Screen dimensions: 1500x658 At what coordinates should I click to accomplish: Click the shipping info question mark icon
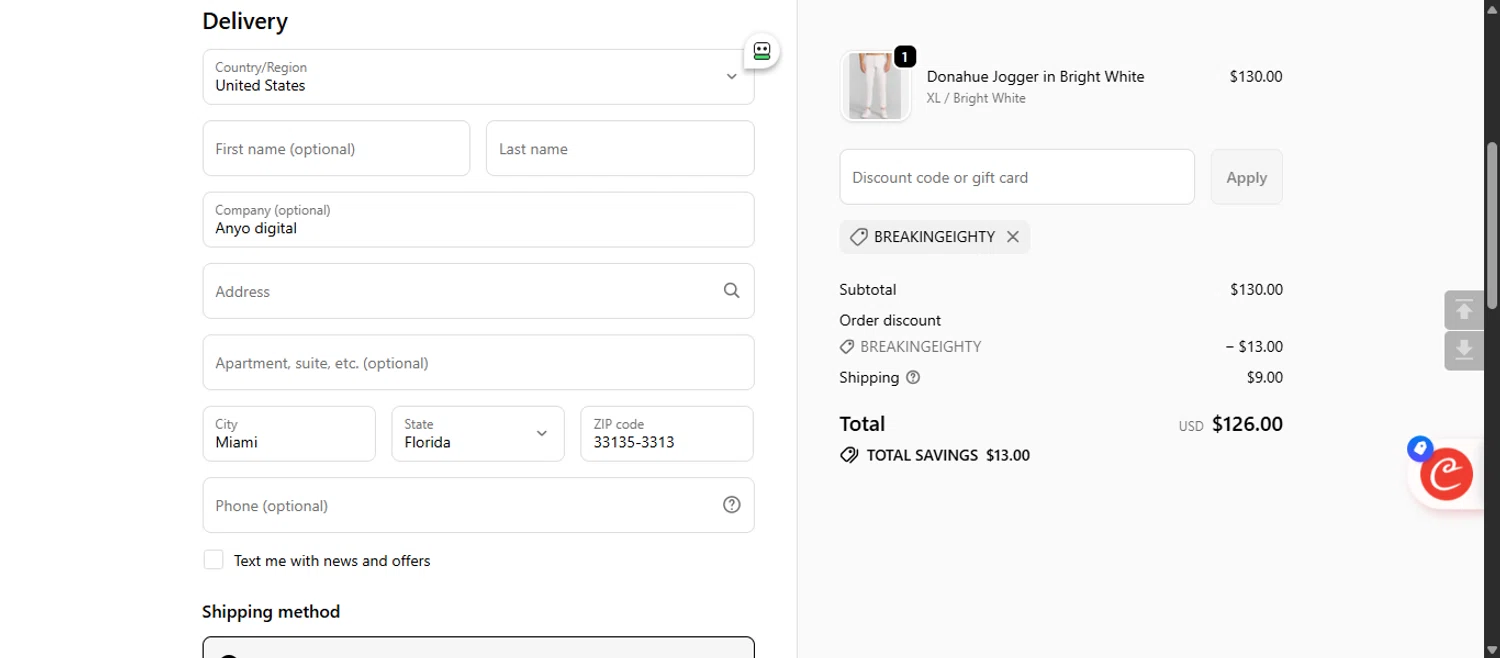click(x=912, y=378)
